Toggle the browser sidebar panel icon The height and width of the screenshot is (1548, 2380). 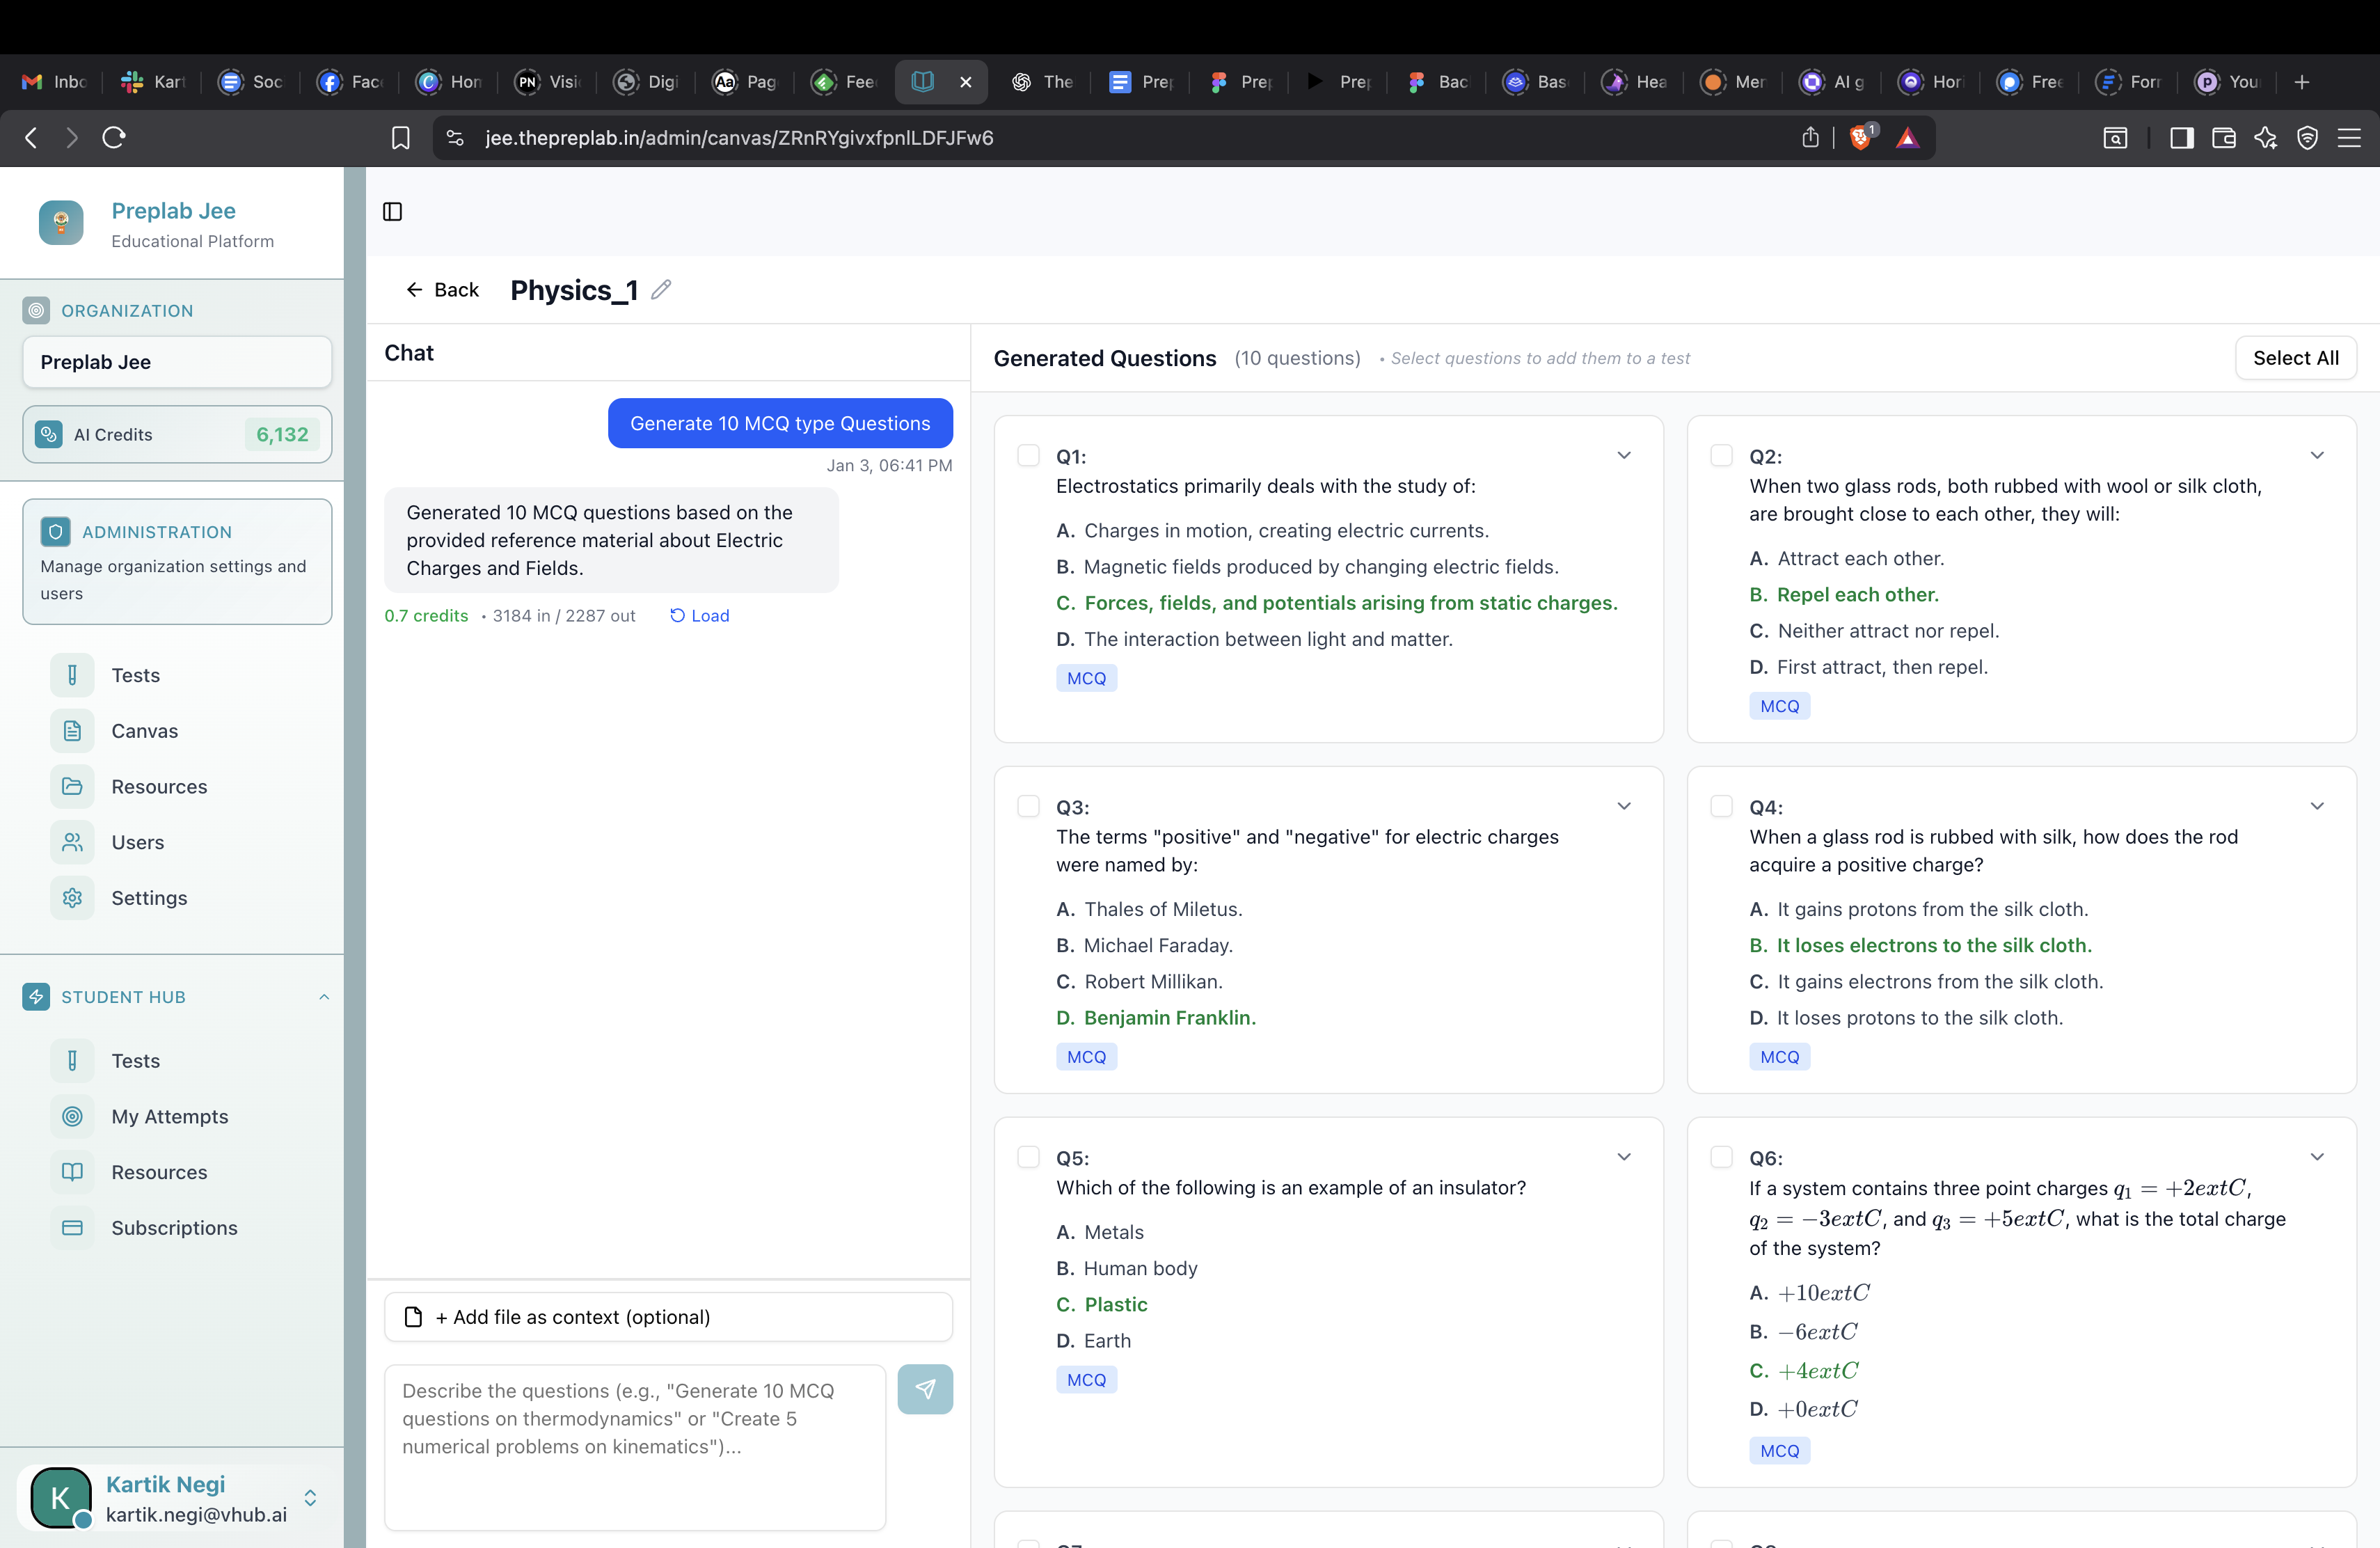click(2181, 138)
